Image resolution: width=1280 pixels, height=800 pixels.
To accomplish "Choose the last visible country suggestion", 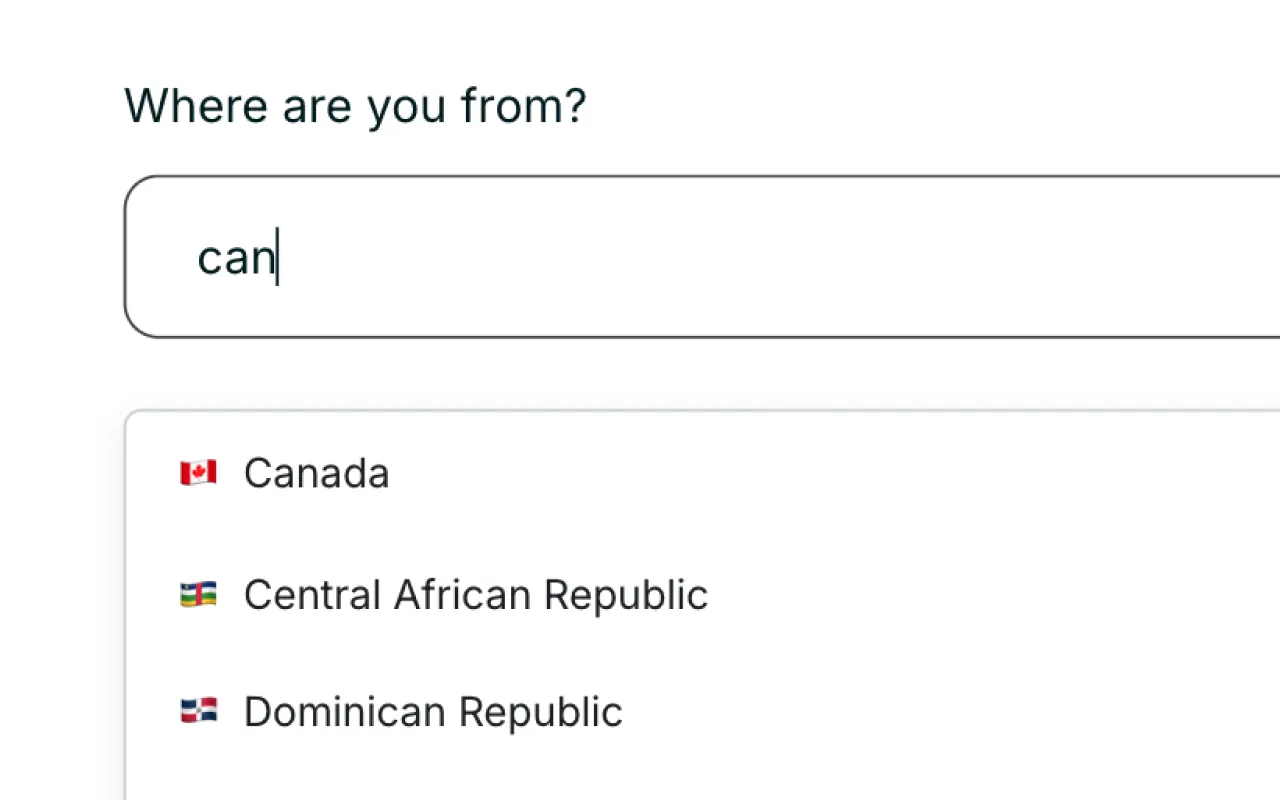I will point(433,711).
